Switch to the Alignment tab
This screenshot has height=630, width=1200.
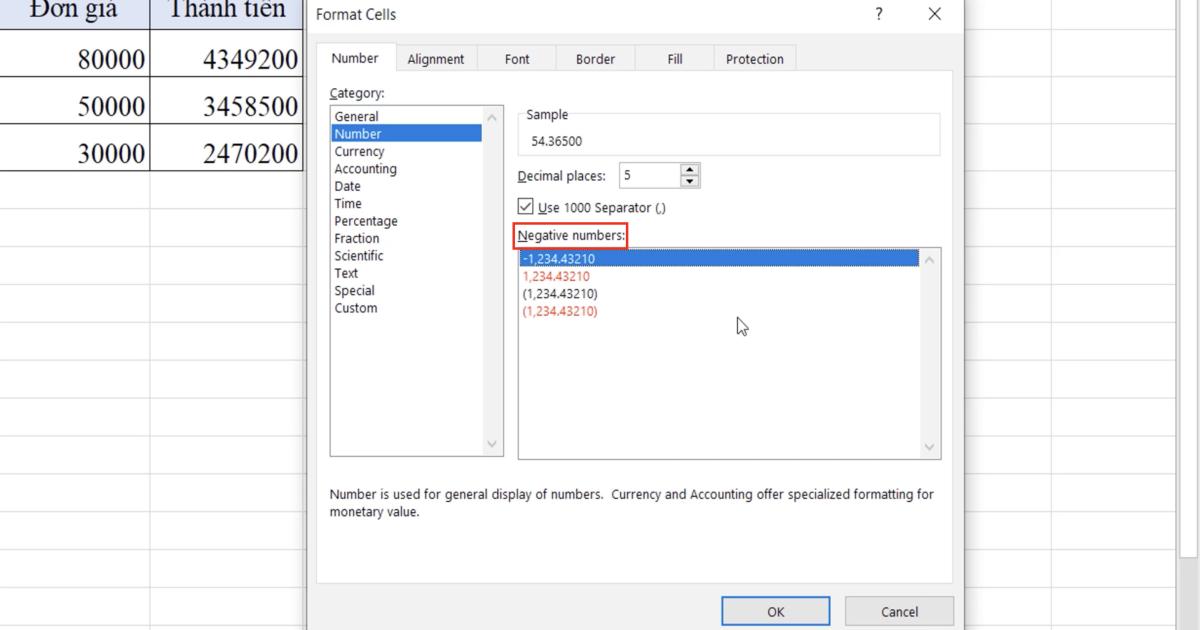pos(436,58)
